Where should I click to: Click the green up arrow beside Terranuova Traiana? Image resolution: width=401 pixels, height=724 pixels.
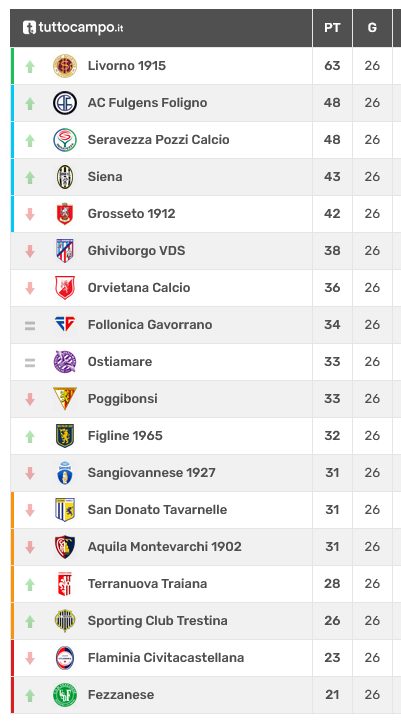tap(30, 585)
